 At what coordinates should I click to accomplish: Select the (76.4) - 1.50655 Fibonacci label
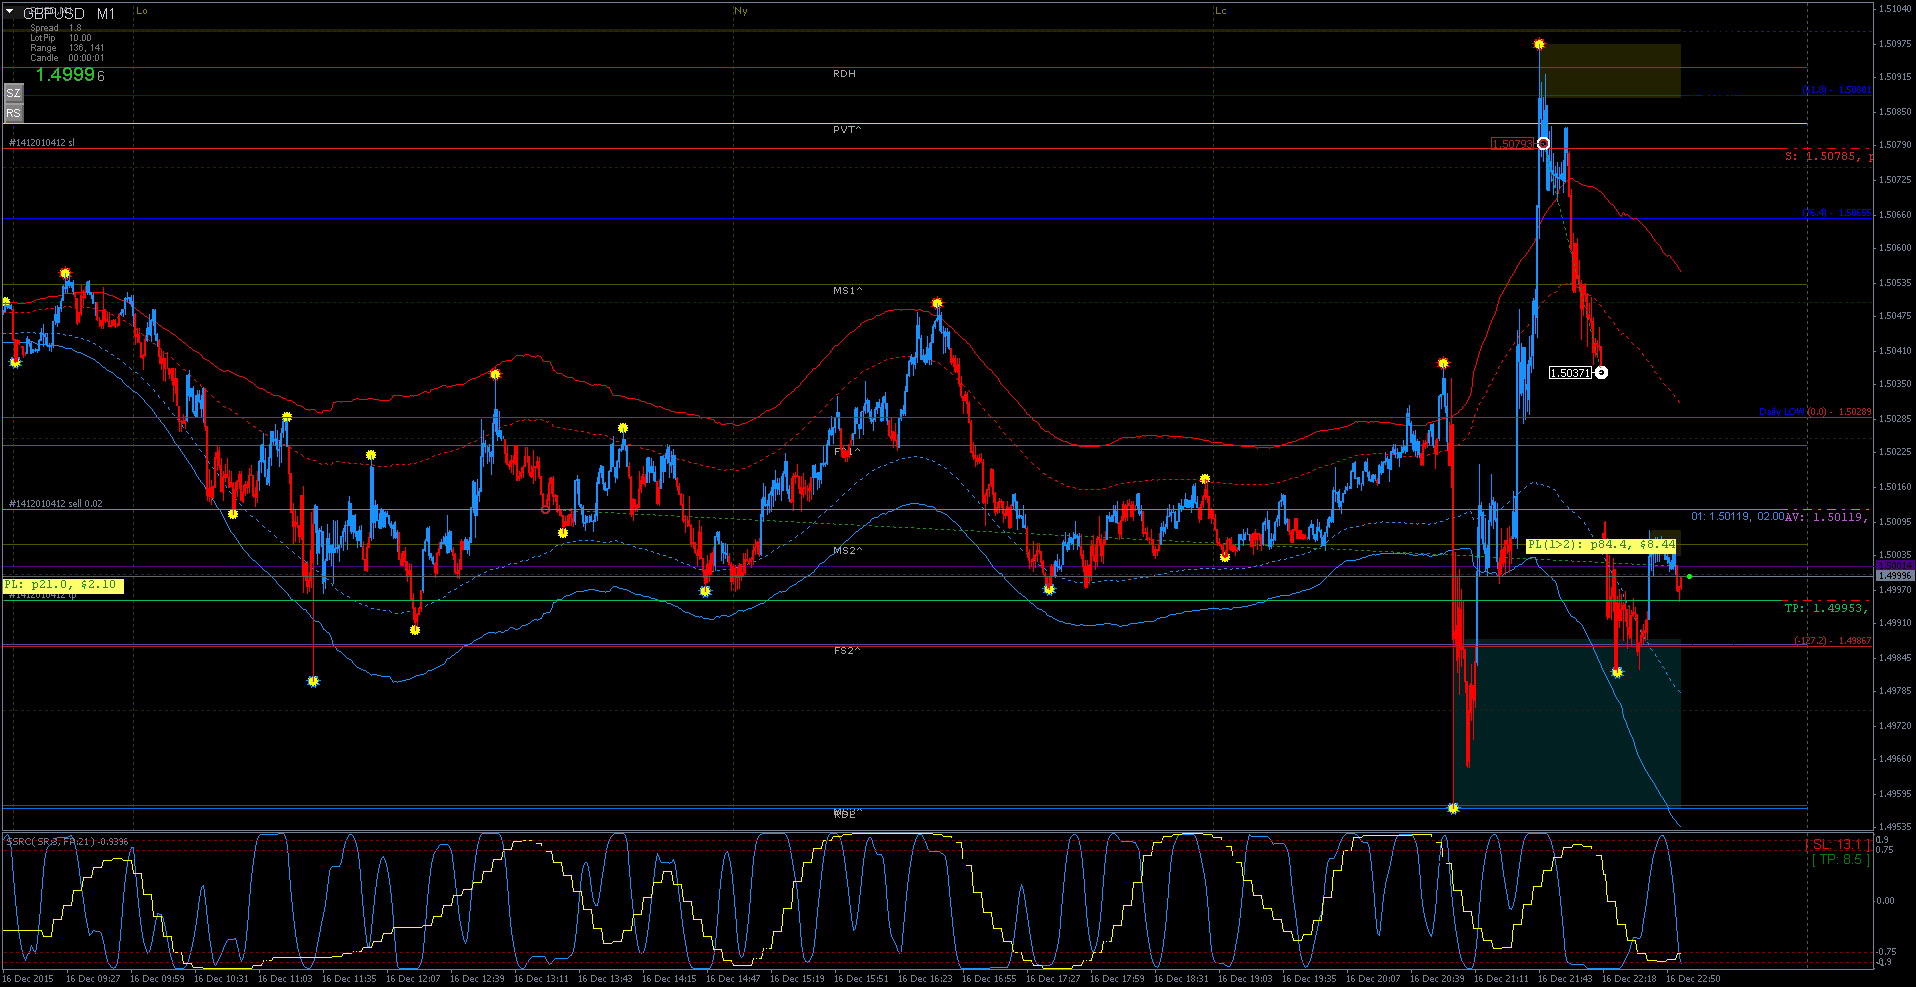tap(1837, 213)
